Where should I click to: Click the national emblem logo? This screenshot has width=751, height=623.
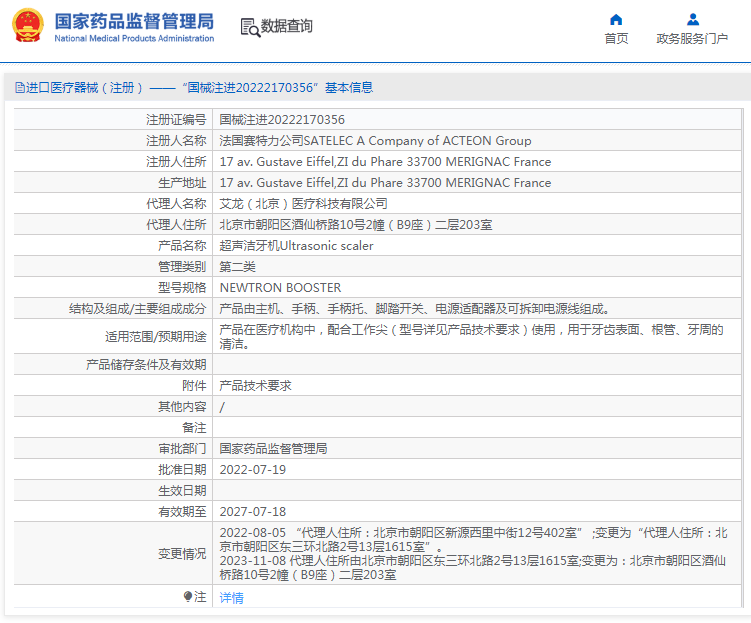tap(28, 25)
